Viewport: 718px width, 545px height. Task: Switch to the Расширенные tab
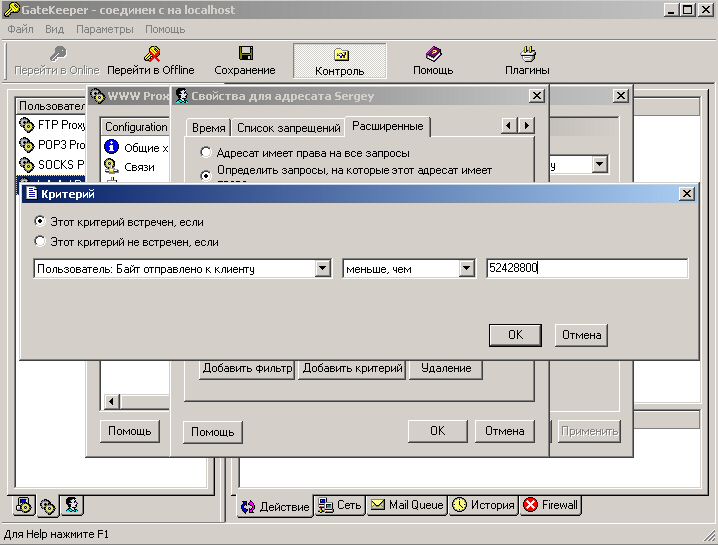(x=388, y=126)
